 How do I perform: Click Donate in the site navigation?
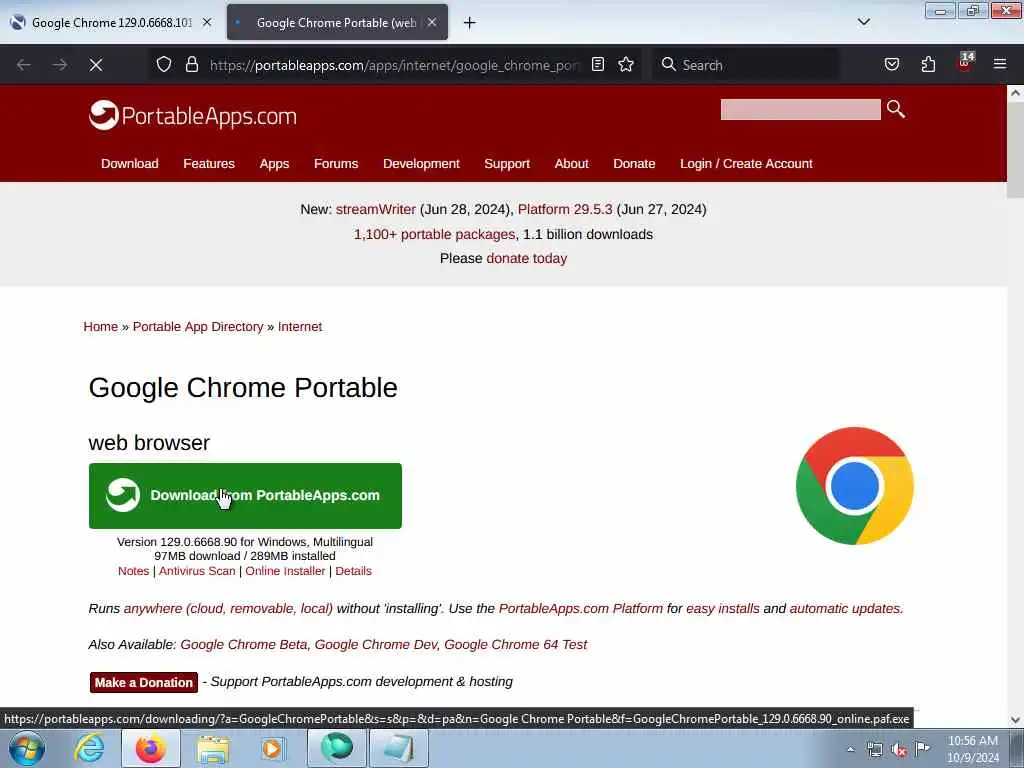634,164
